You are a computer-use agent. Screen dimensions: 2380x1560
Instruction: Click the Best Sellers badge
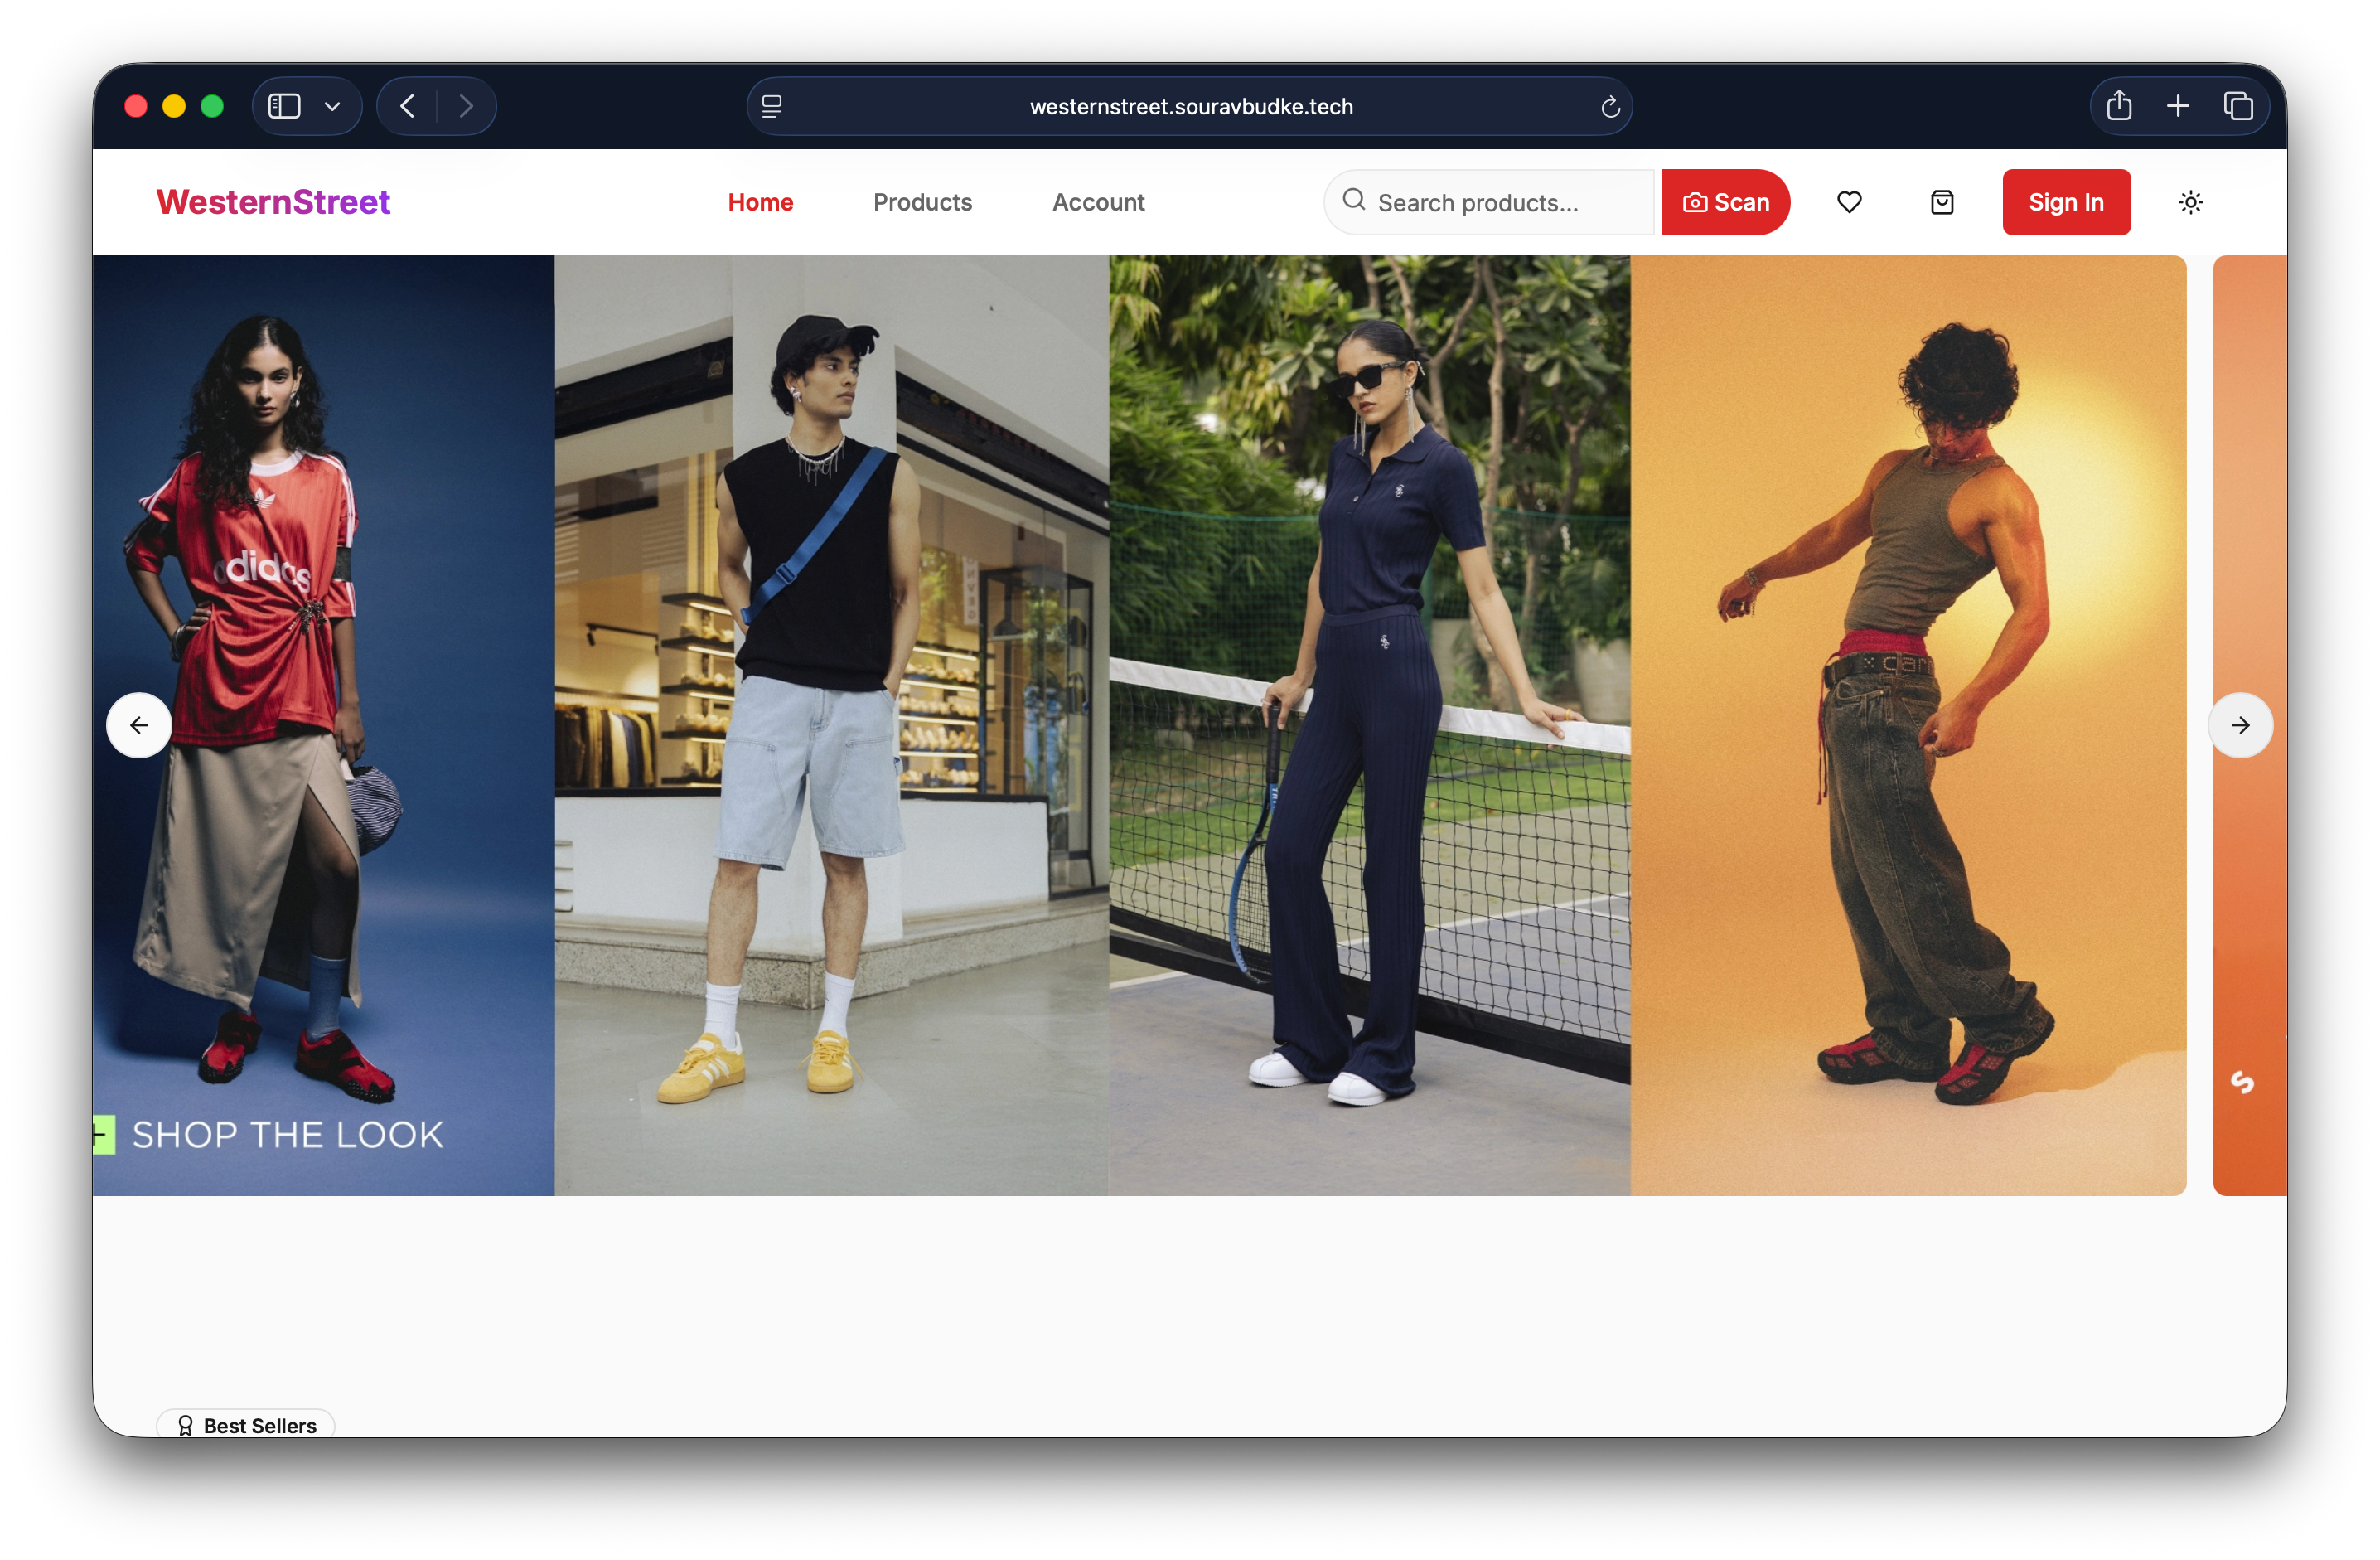(246, 1425)
